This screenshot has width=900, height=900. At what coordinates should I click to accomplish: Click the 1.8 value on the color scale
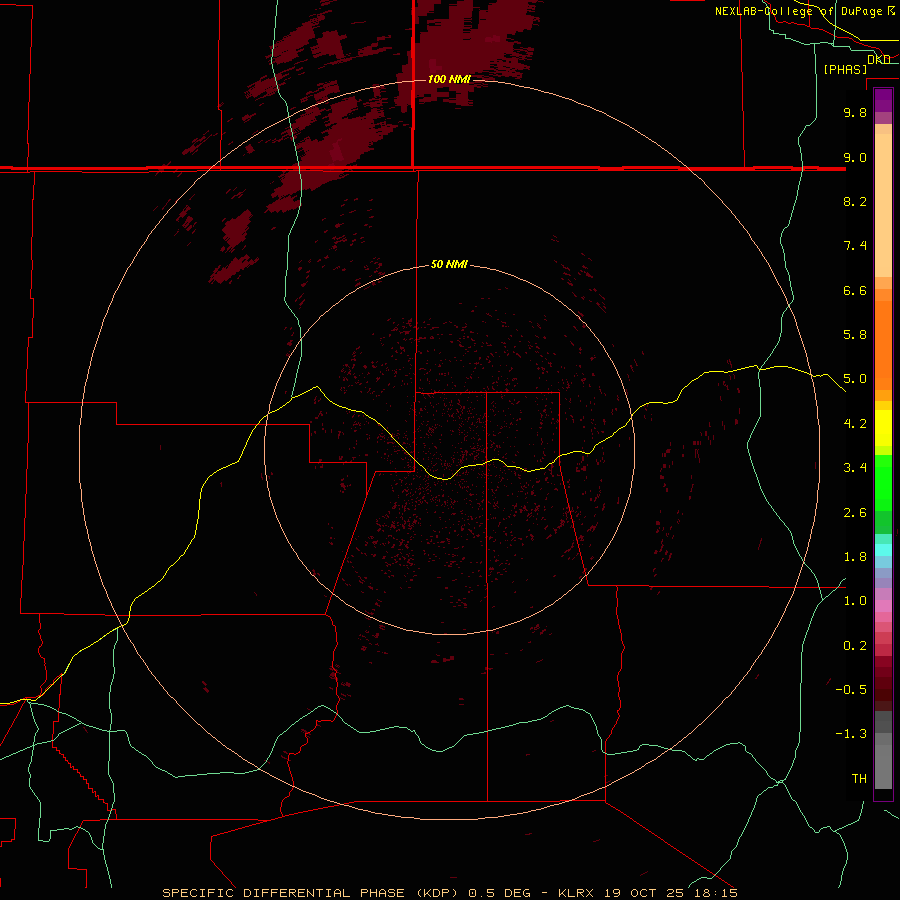(855, 557)
